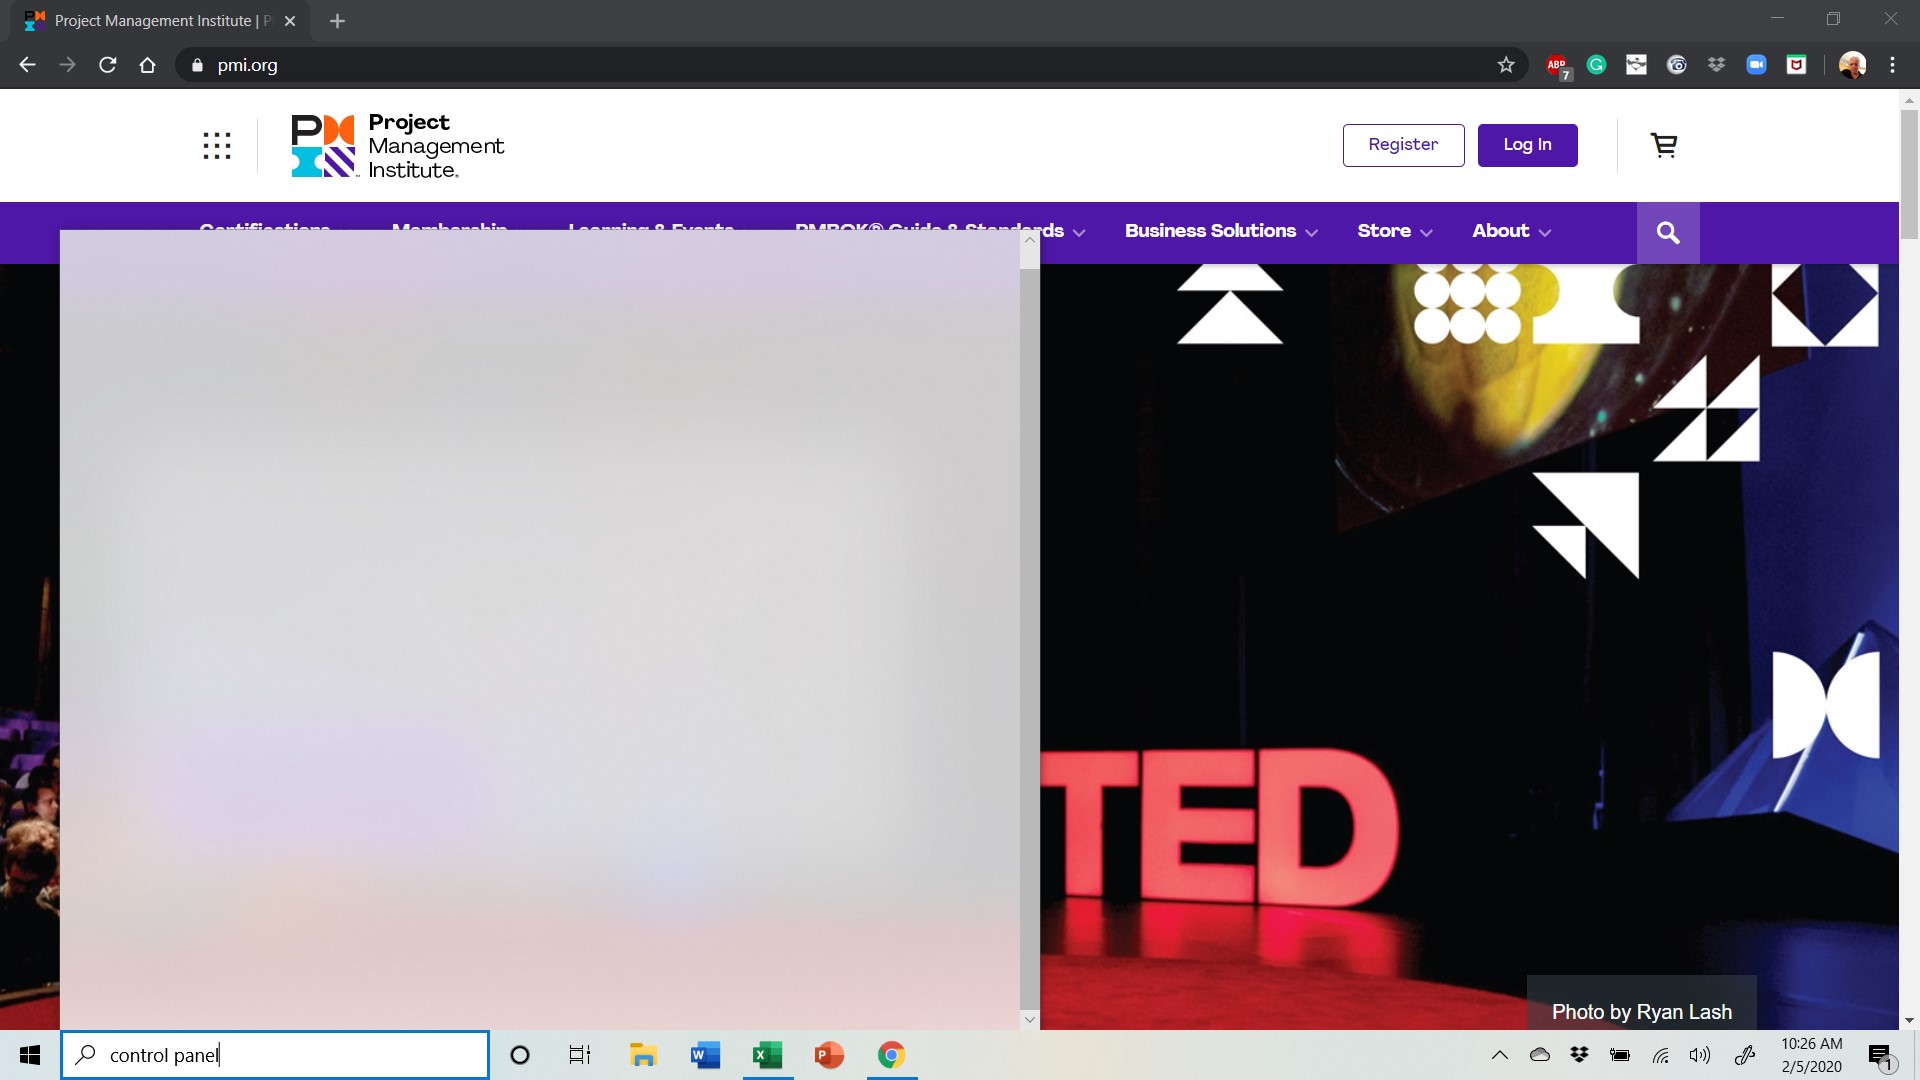Reload the pmi.org page
1920x1080 pixels.
(x=108, y=65)
